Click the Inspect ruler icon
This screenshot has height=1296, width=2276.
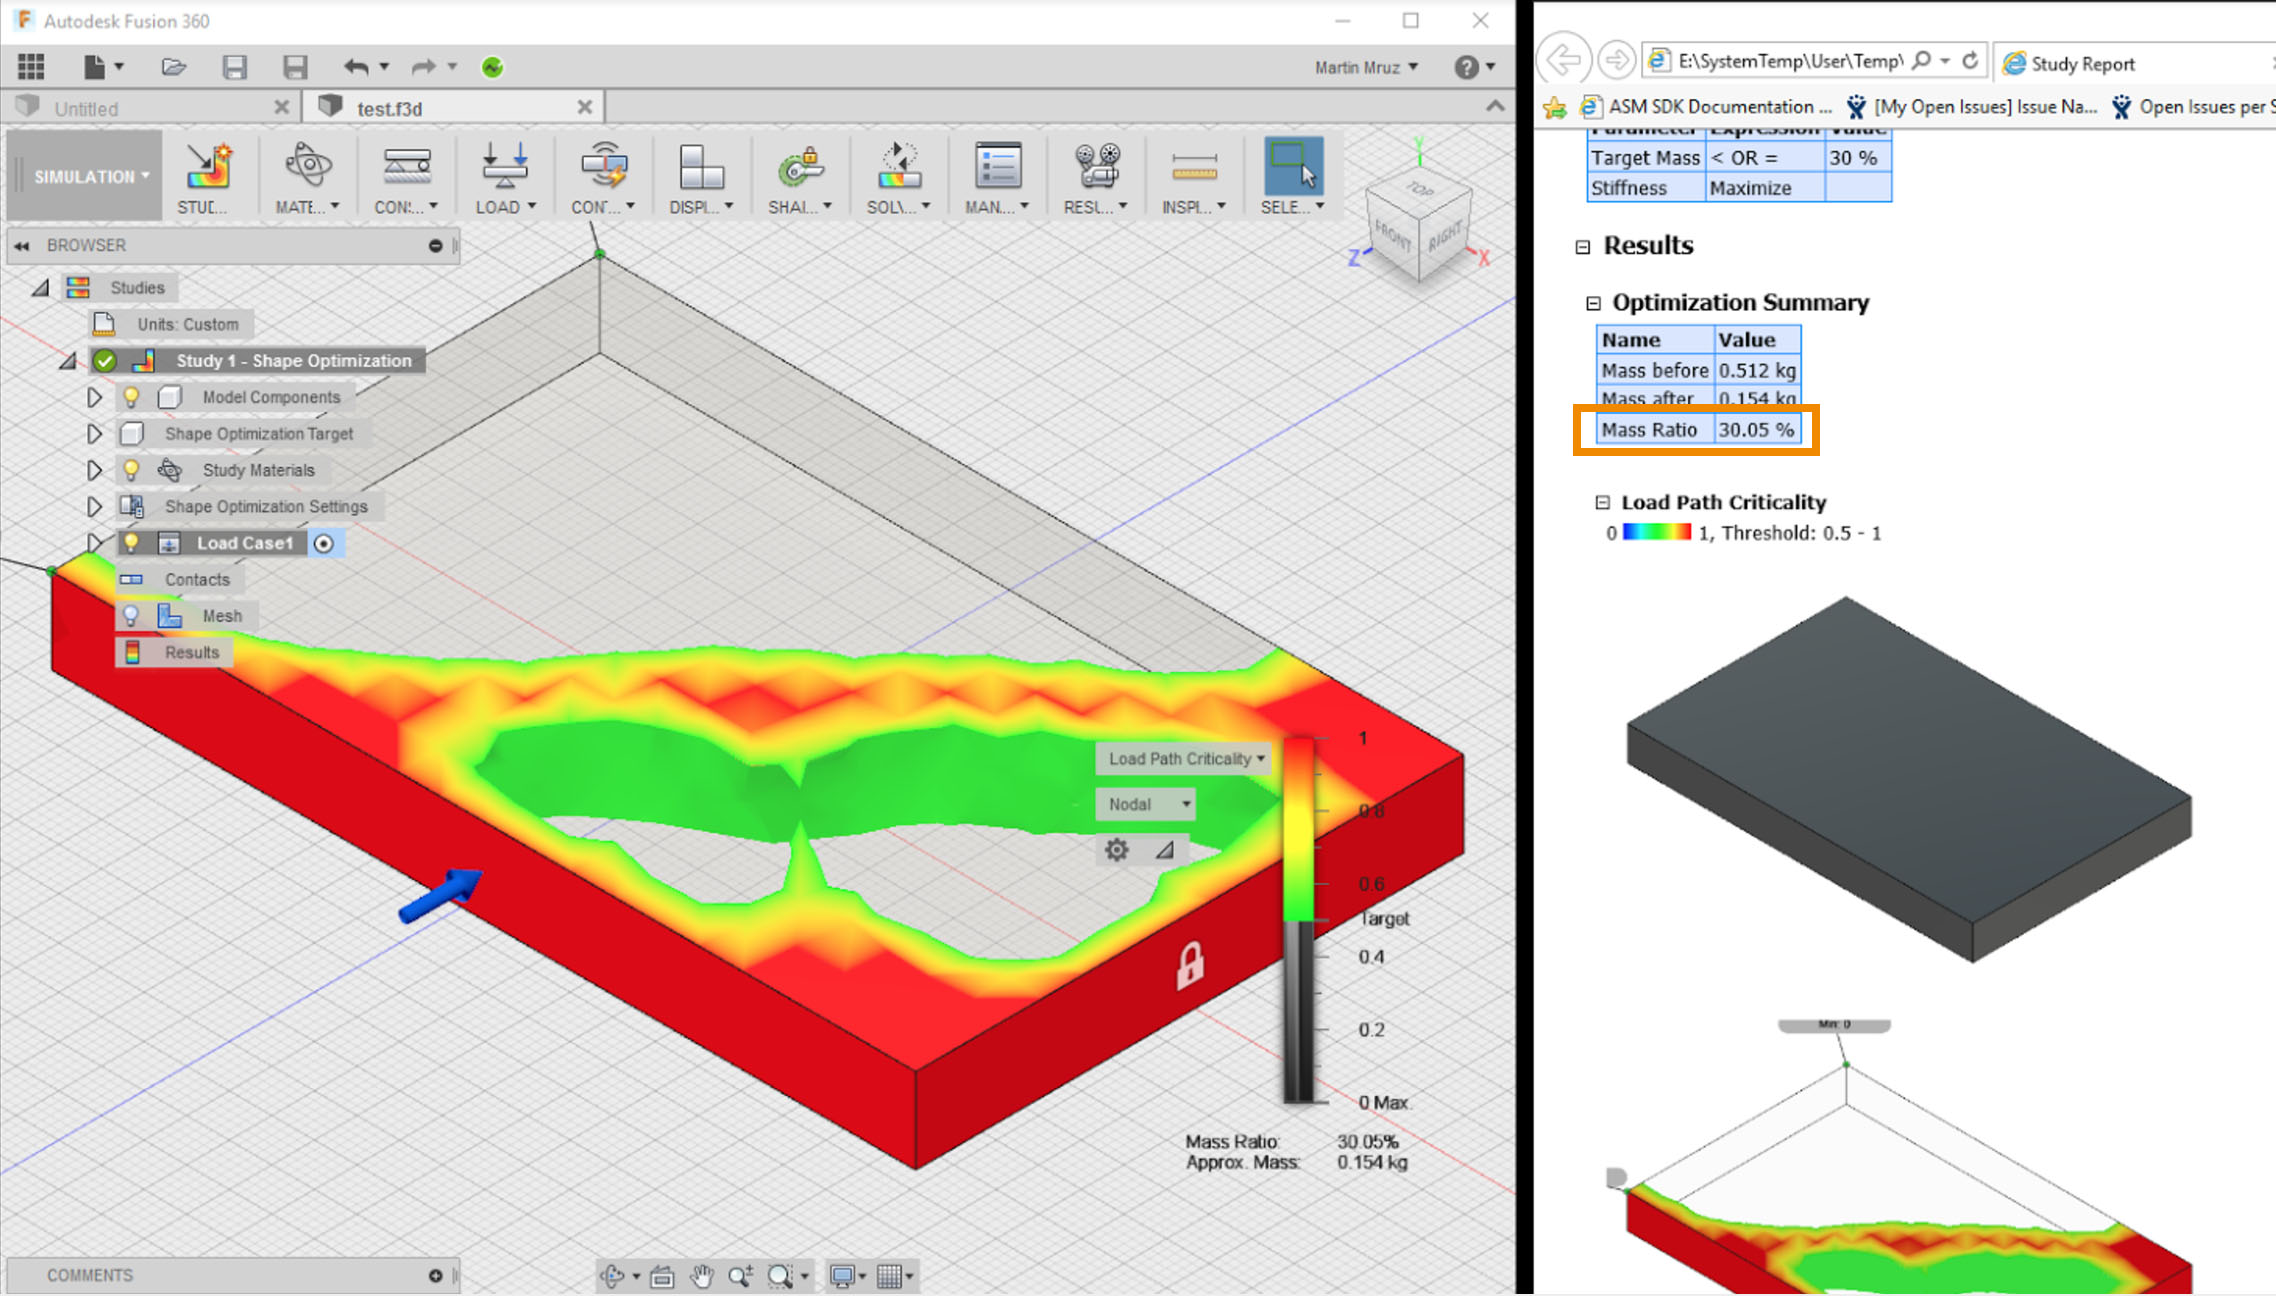(x=1194, y=165)
